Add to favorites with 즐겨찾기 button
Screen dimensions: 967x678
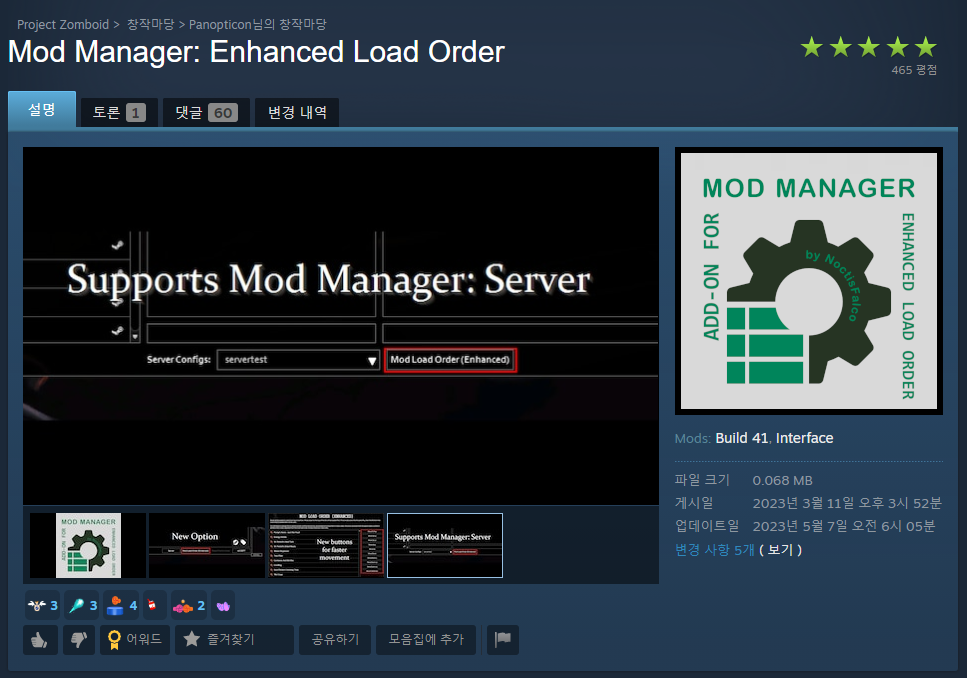pyautogui.click(x=234, y=640)
